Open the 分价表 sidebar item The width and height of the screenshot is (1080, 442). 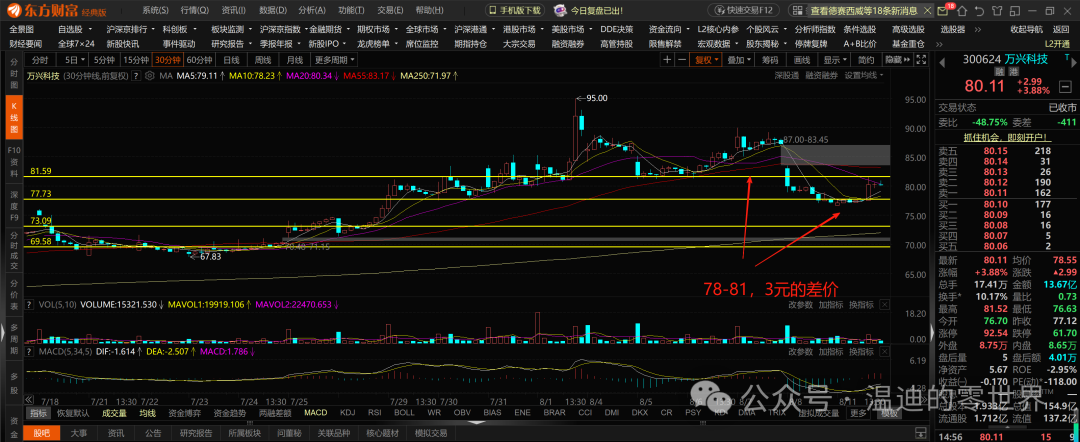pyautogui.click(x=12, y=297)
